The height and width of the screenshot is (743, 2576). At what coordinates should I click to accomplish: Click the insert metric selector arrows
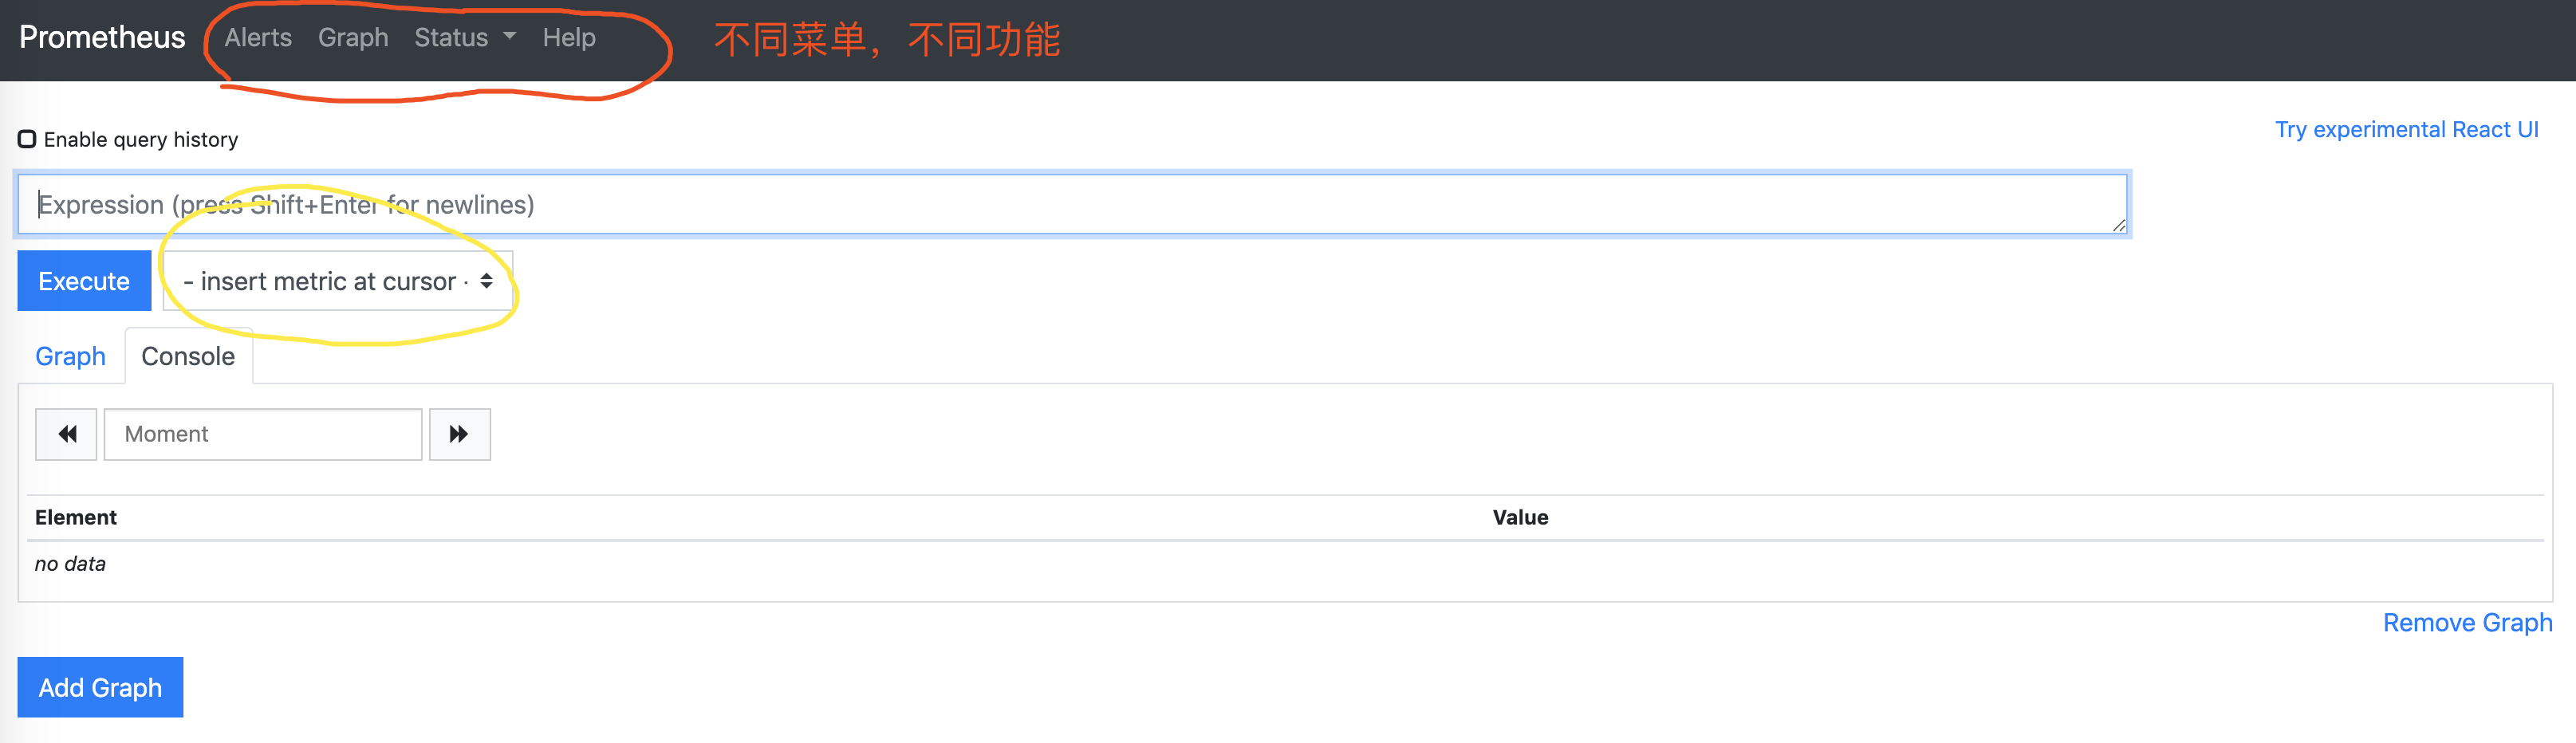pos(486,281)
